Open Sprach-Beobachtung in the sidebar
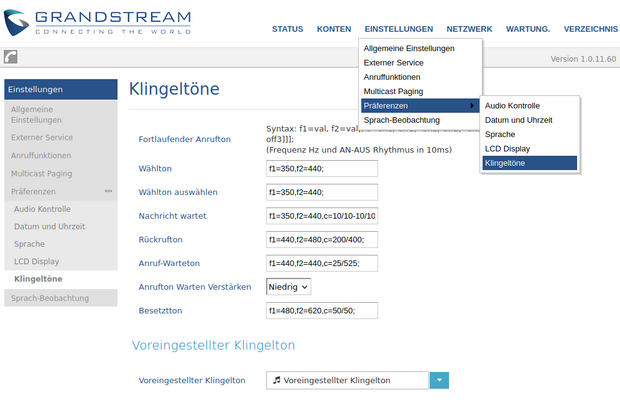The width and height of the screenshot is (620, 400). (50, 298)
